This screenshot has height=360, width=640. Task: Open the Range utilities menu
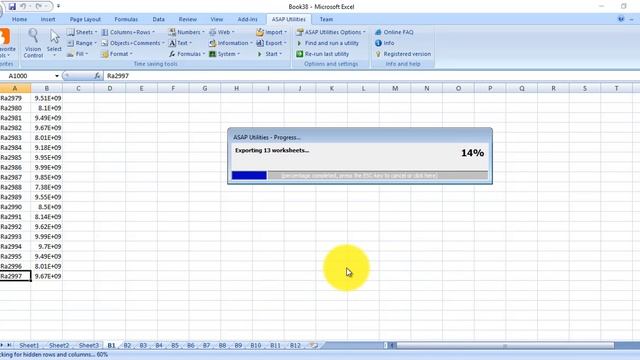point(82,43)
